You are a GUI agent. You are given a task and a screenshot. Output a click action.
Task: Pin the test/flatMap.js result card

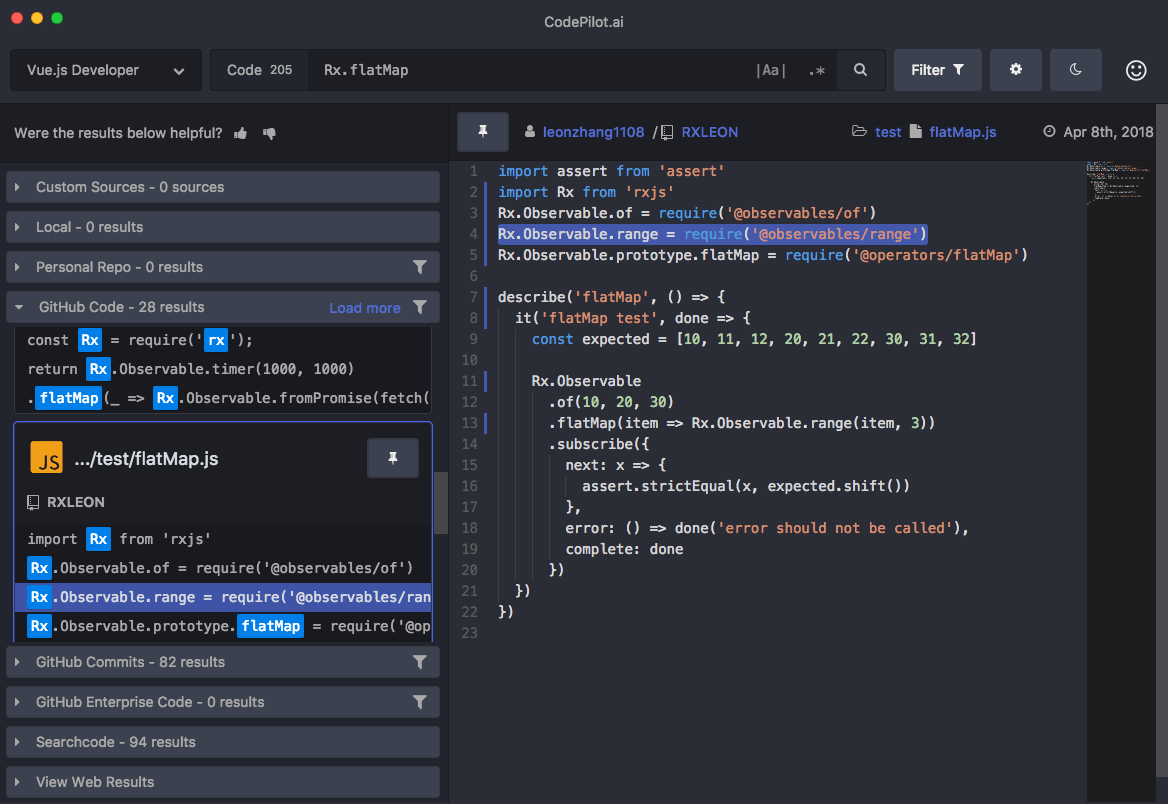tap(393, 458)
